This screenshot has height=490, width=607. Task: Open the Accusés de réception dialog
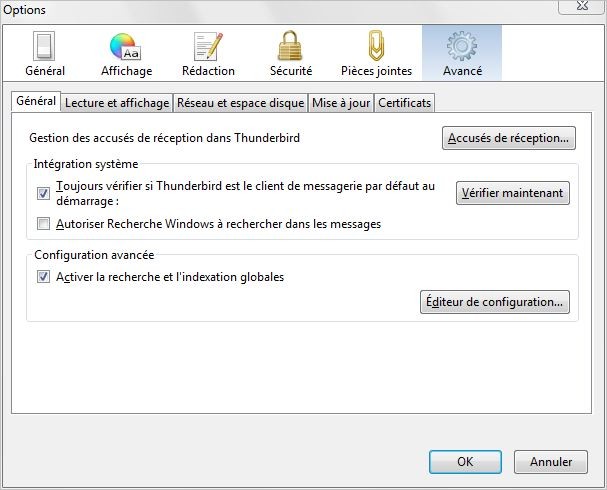(509, 138)
